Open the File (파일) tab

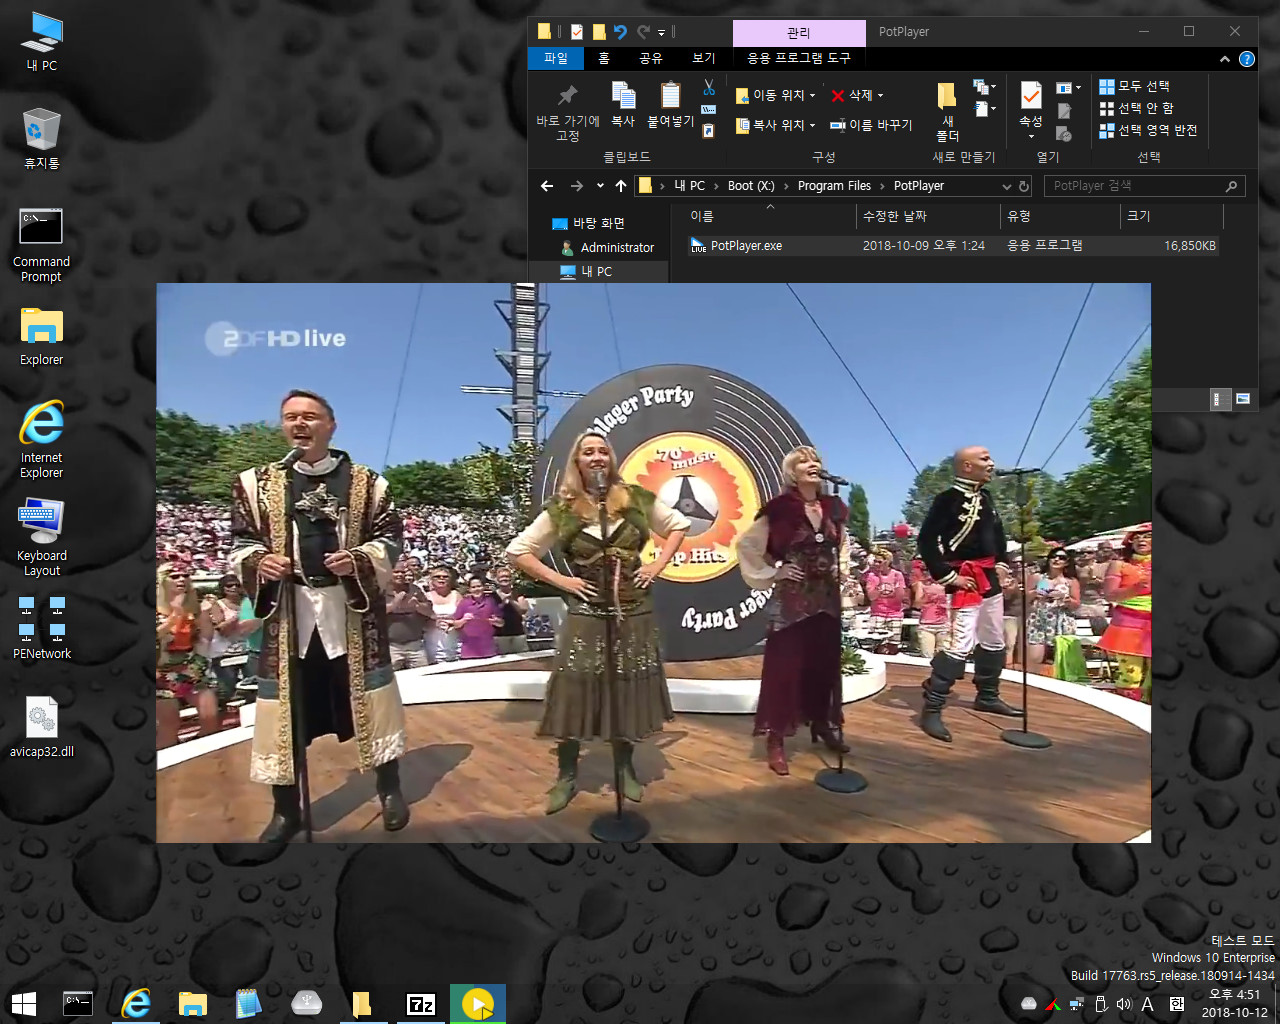point(556,58)
